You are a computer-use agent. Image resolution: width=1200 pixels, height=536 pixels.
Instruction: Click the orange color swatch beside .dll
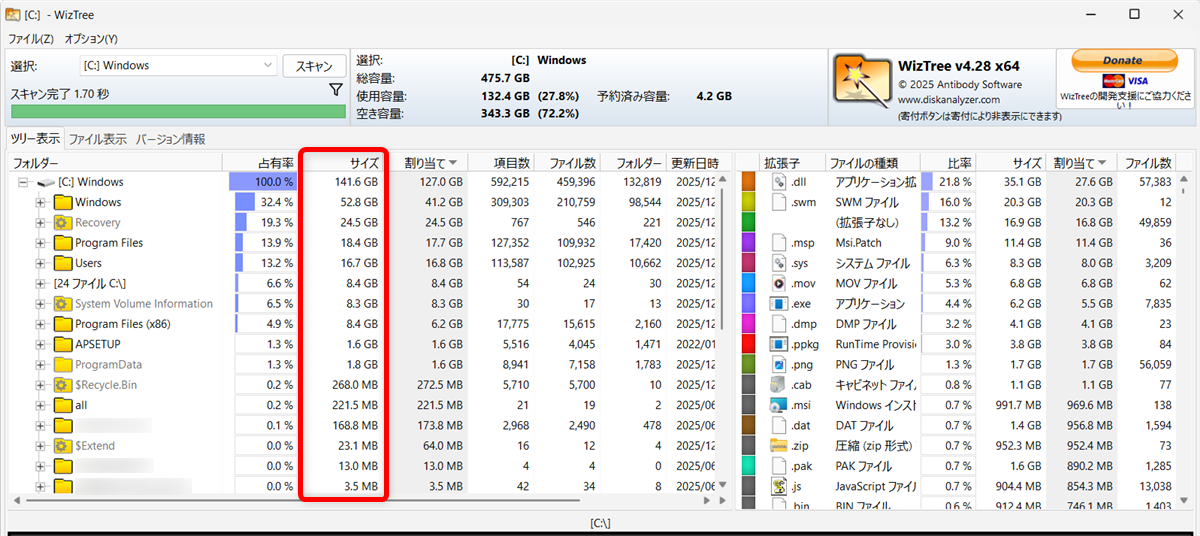point(747,182)
